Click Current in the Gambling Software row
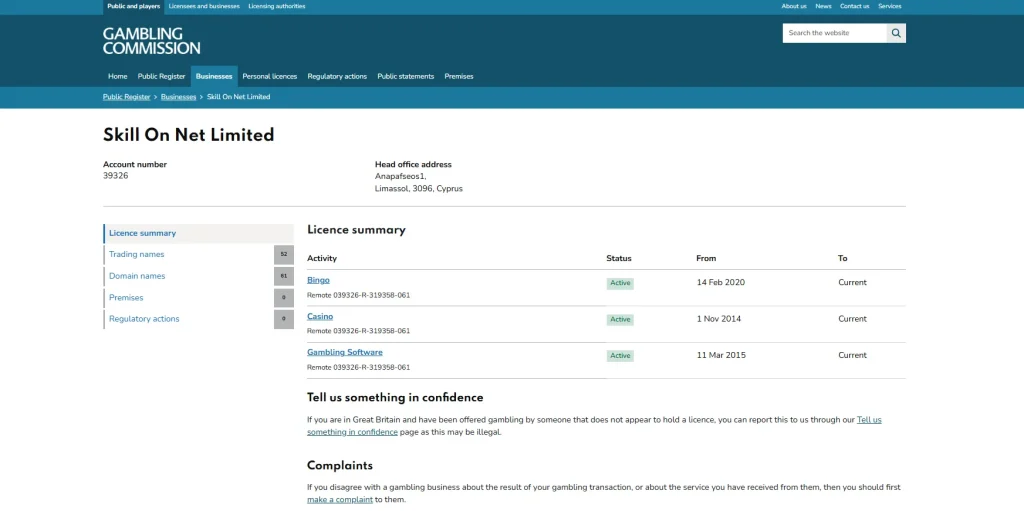The width and height of the screenshot is (1024, 511). 852,355
